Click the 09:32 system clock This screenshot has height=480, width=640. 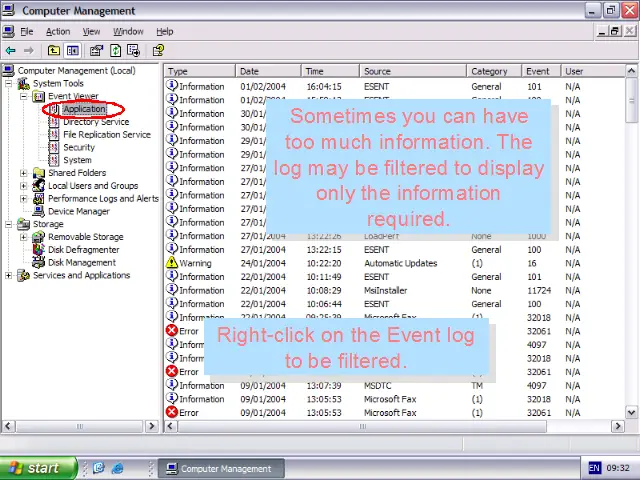[618, 468]
